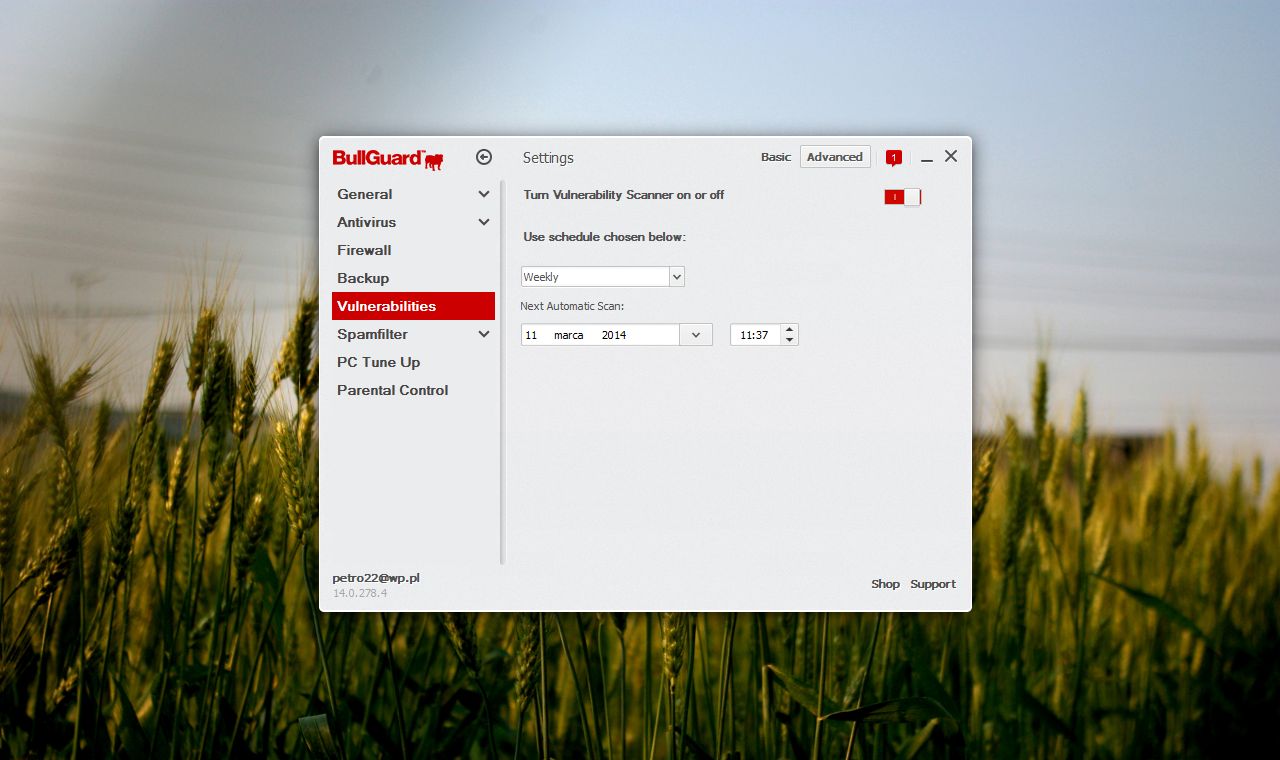Minimize the BullGuard window
The image size is (1280, 760).
click(927, 158)
